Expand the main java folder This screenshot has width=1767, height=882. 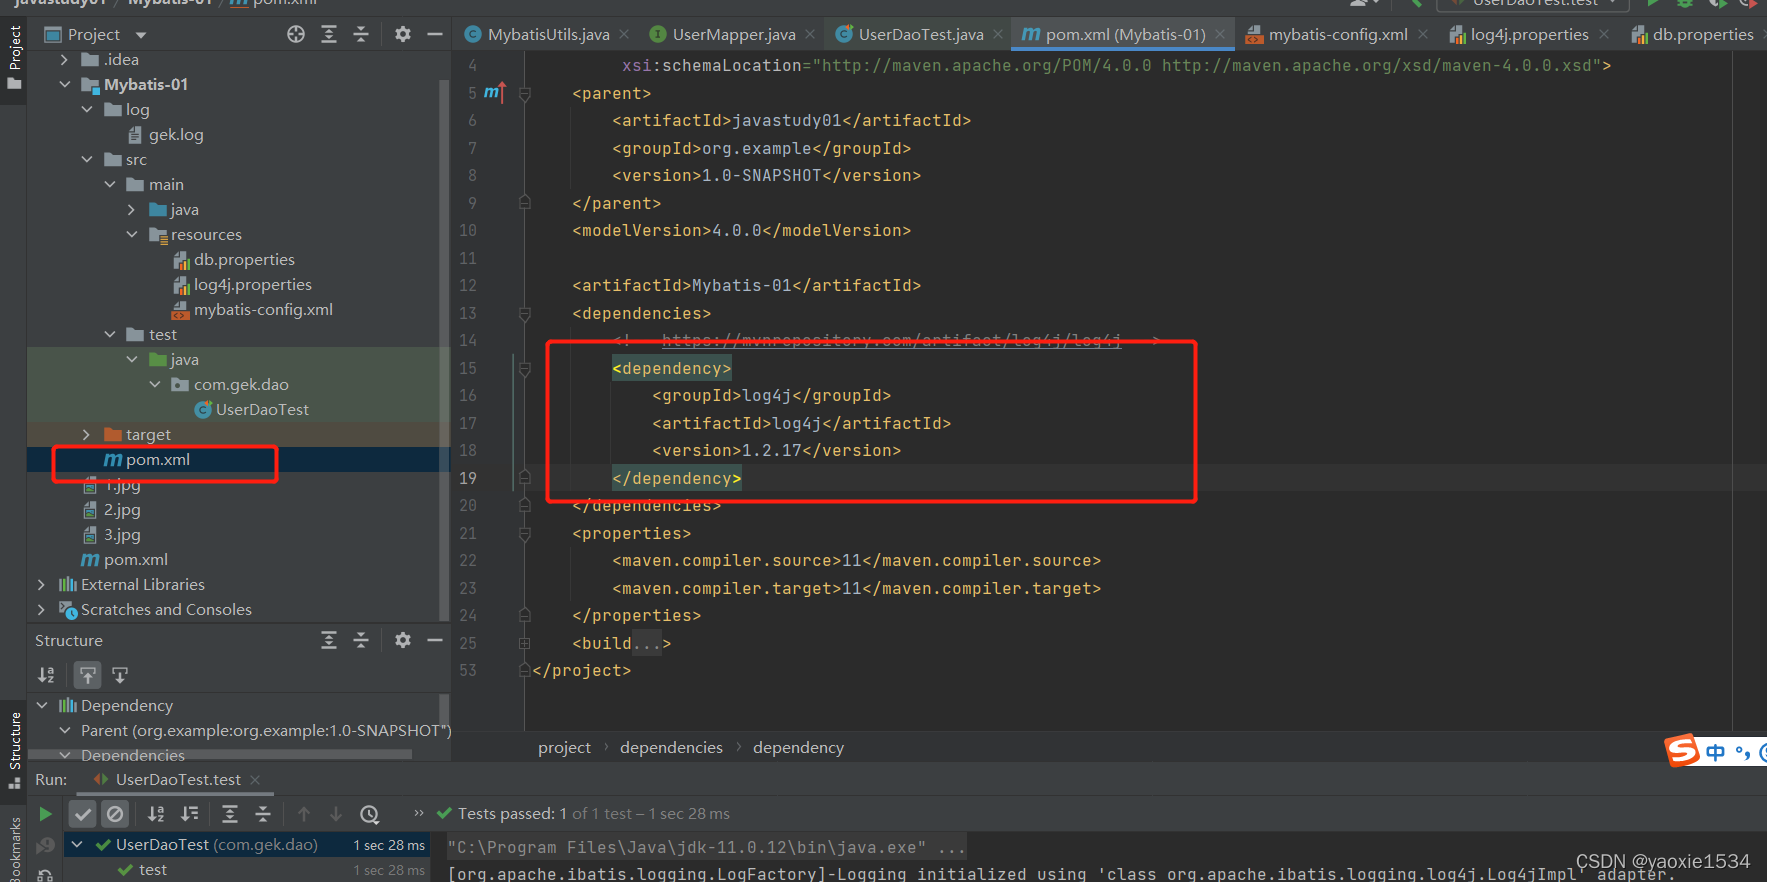pos(132,210)
